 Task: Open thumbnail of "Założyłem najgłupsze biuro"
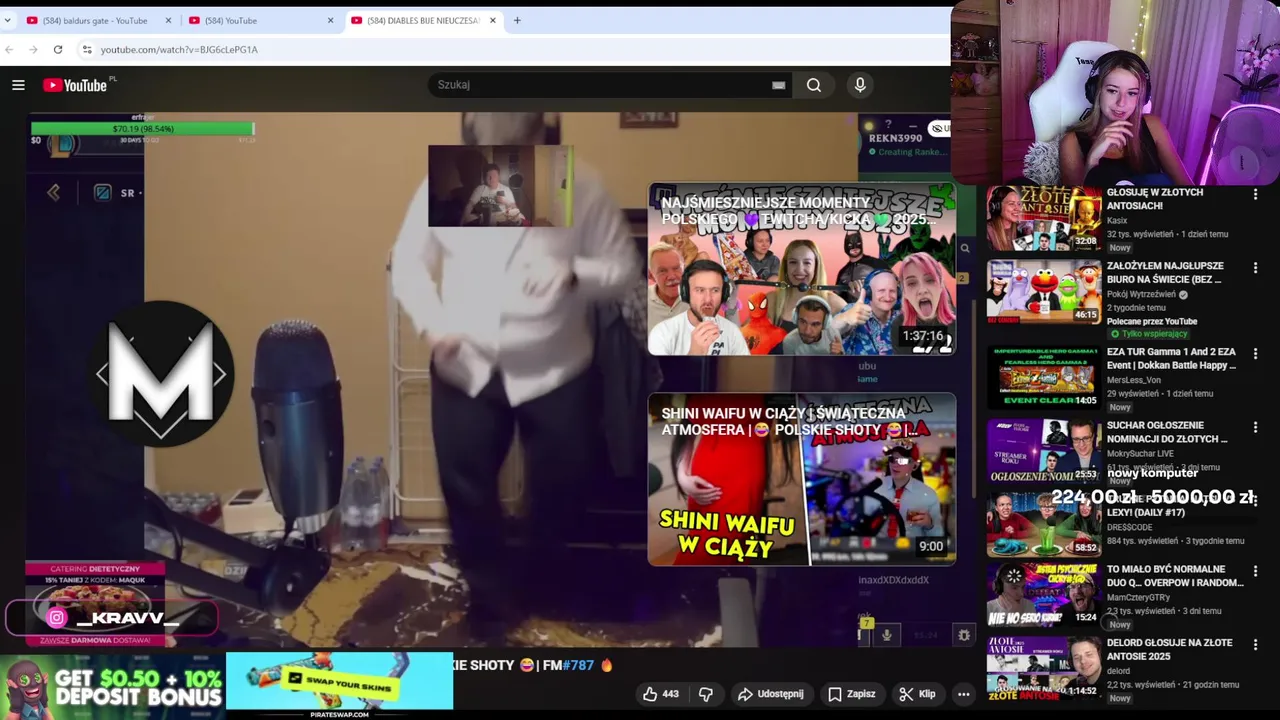[1044, 293]
